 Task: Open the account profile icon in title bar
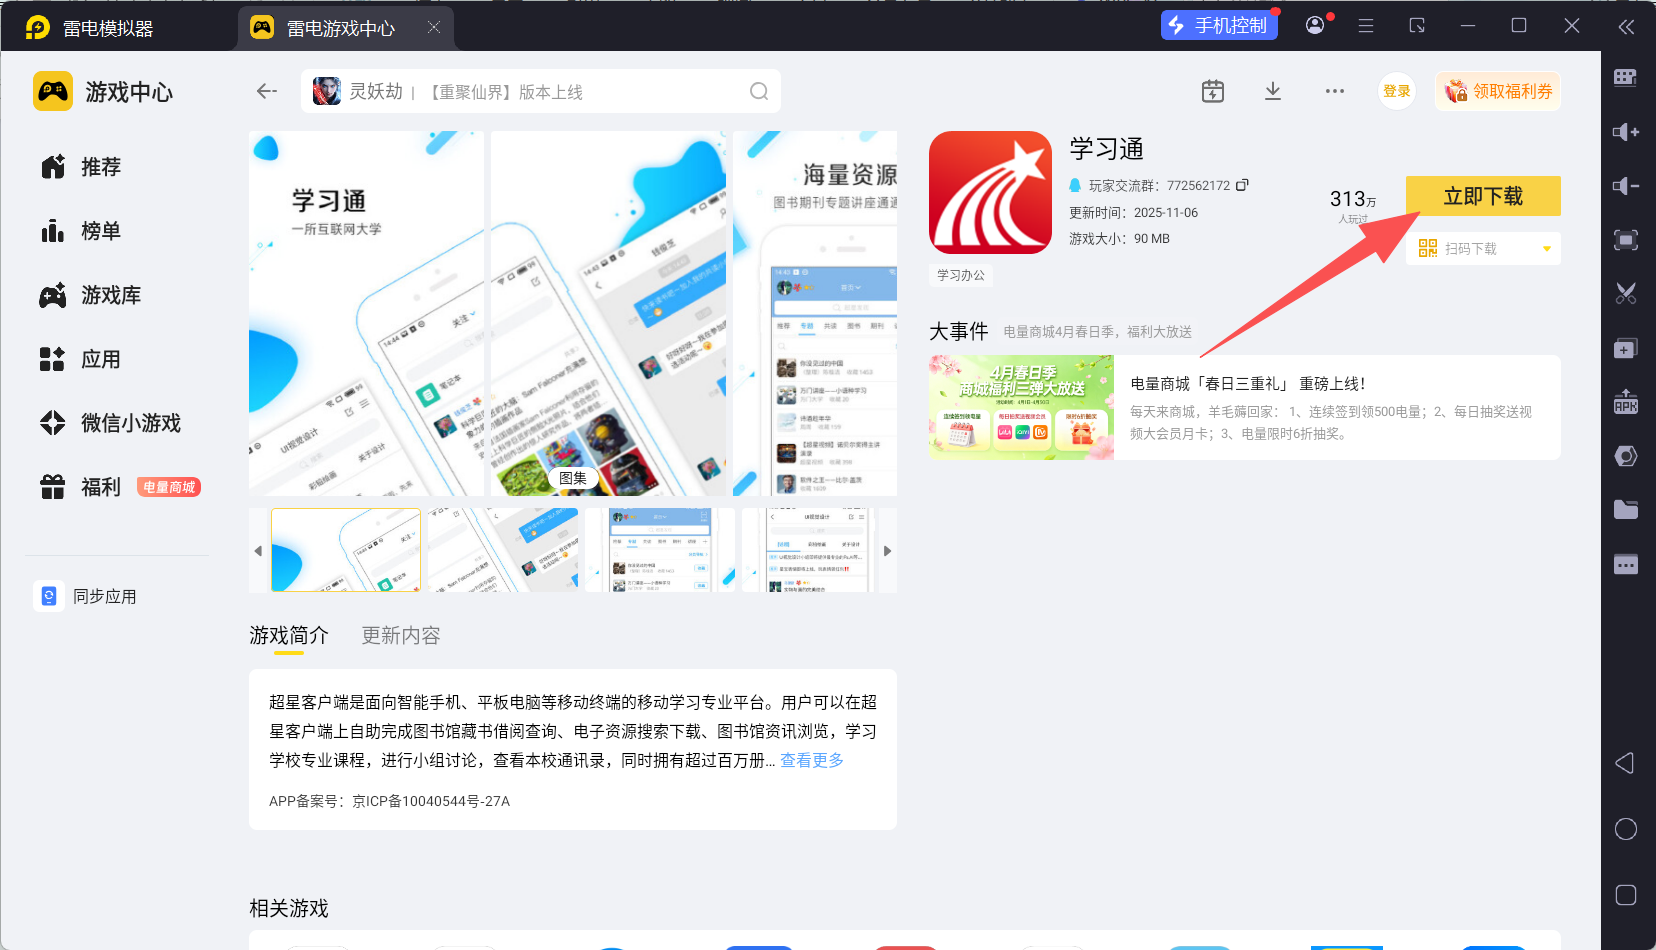[1316, 25]
